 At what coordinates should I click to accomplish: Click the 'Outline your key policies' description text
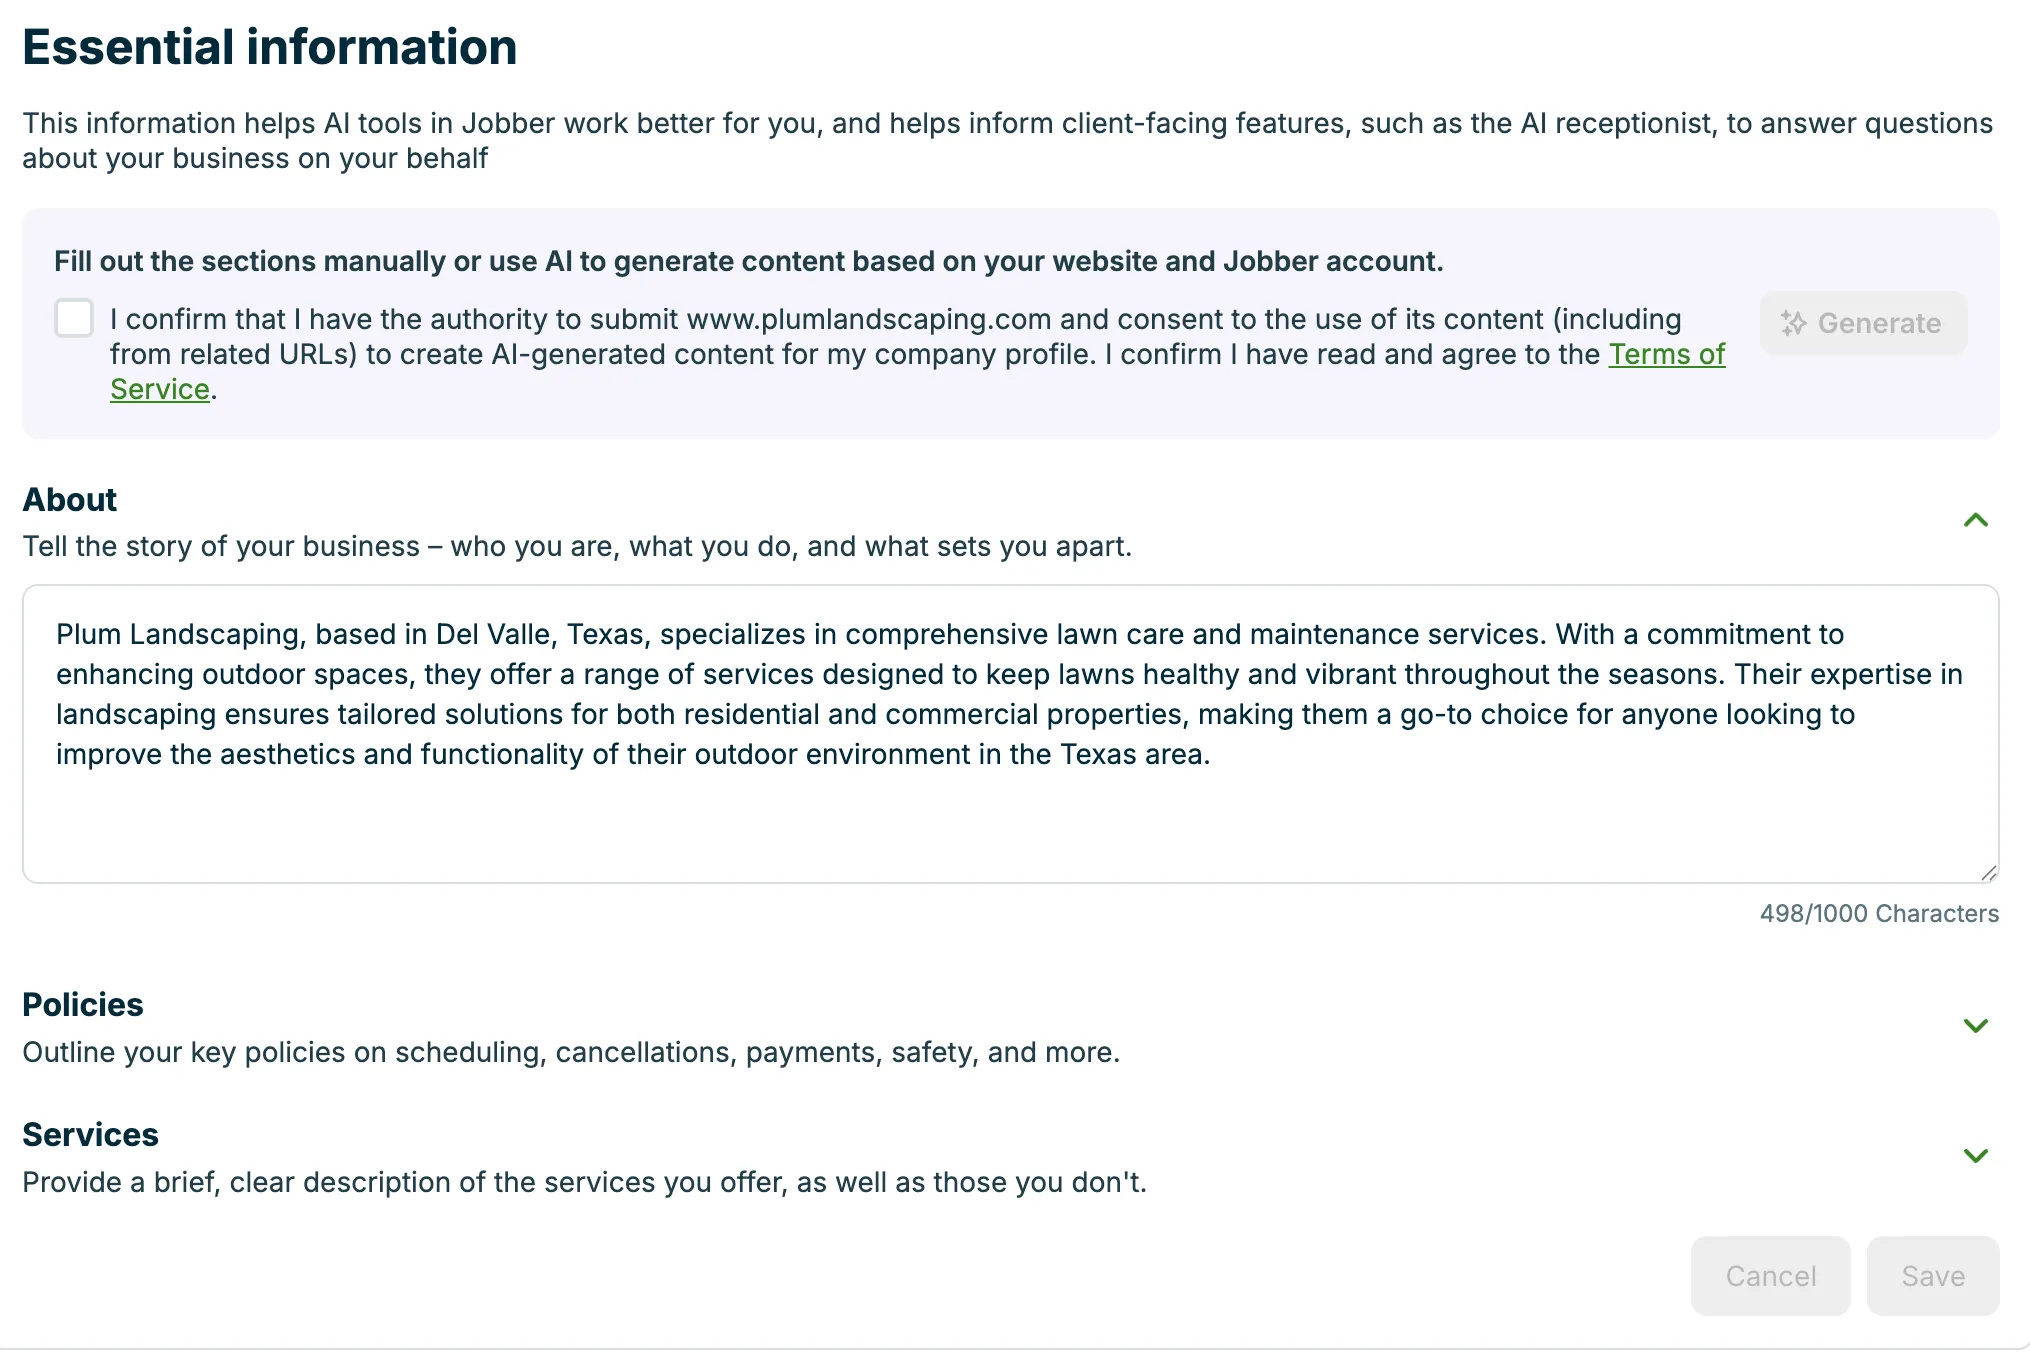click(571, 1052)
